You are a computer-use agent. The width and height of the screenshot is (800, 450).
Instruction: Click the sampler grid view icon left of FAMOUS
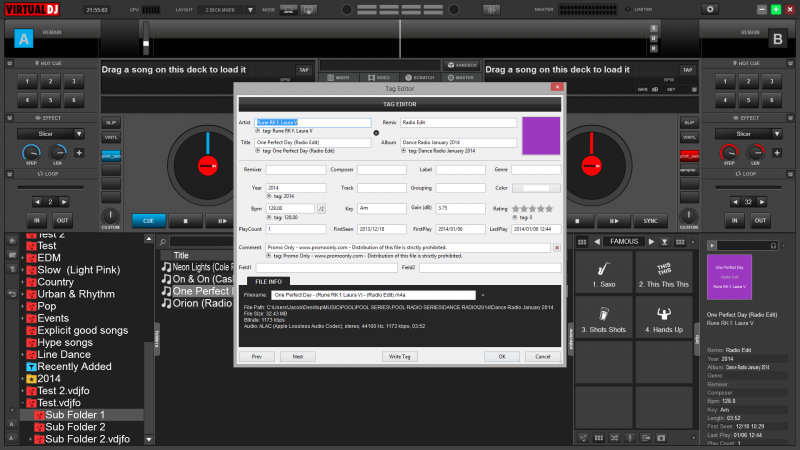pos(582,242)
